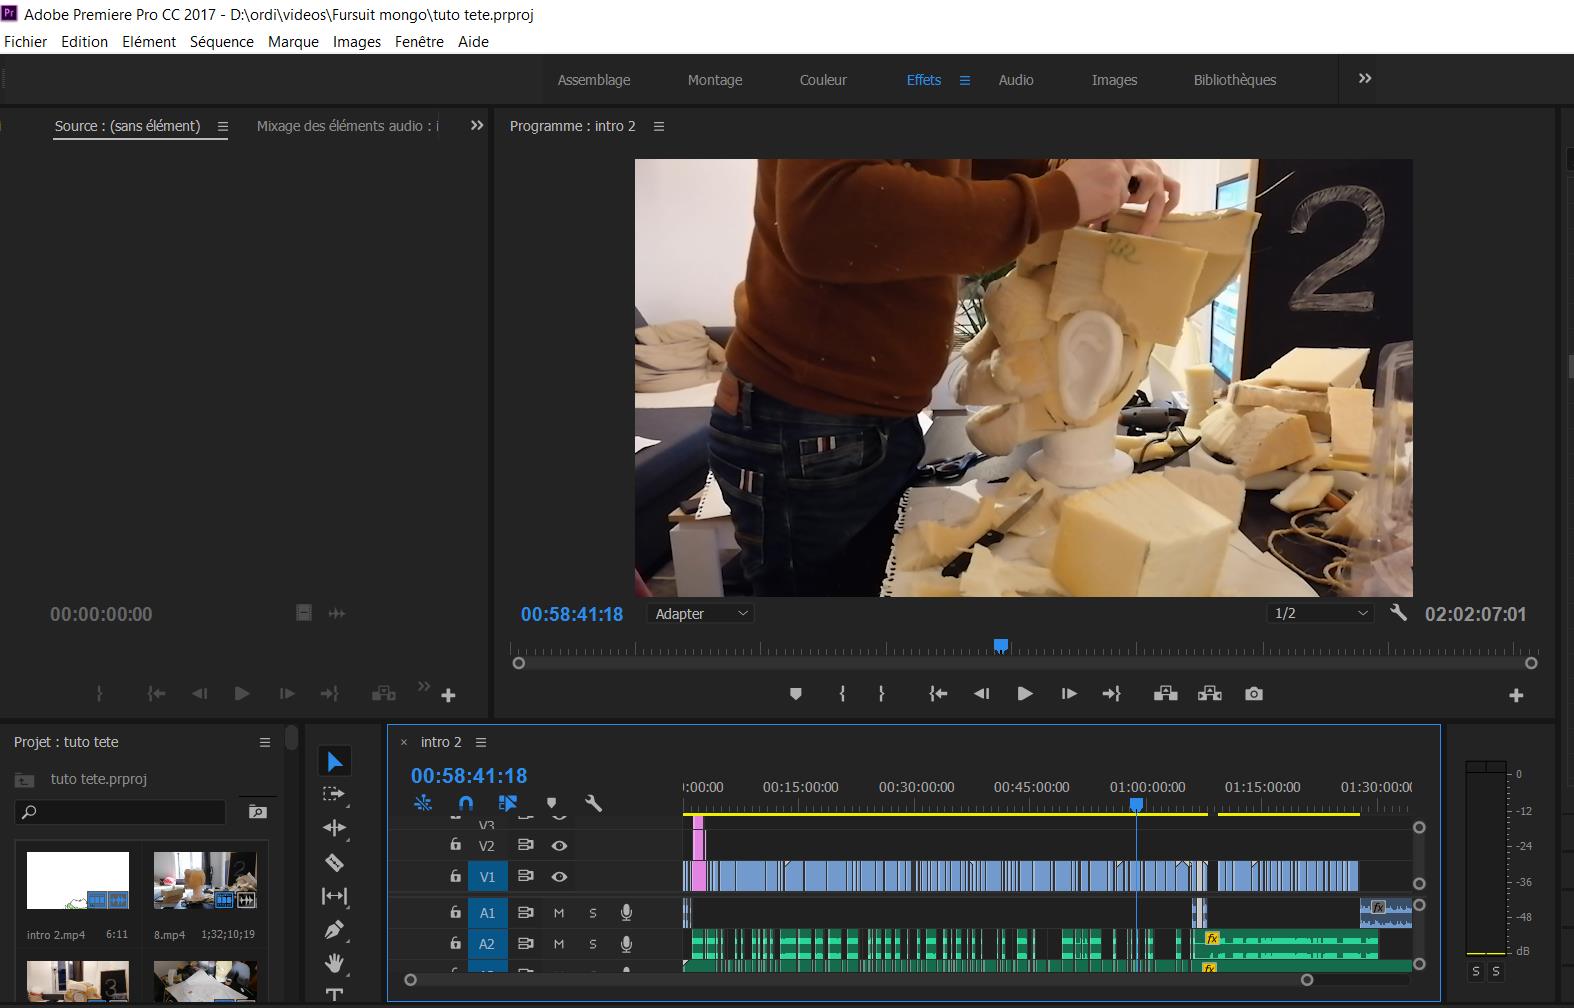Select the Razor tool in the toolbar
The height and width of the screenshot is (1008, 1574).
334,863
